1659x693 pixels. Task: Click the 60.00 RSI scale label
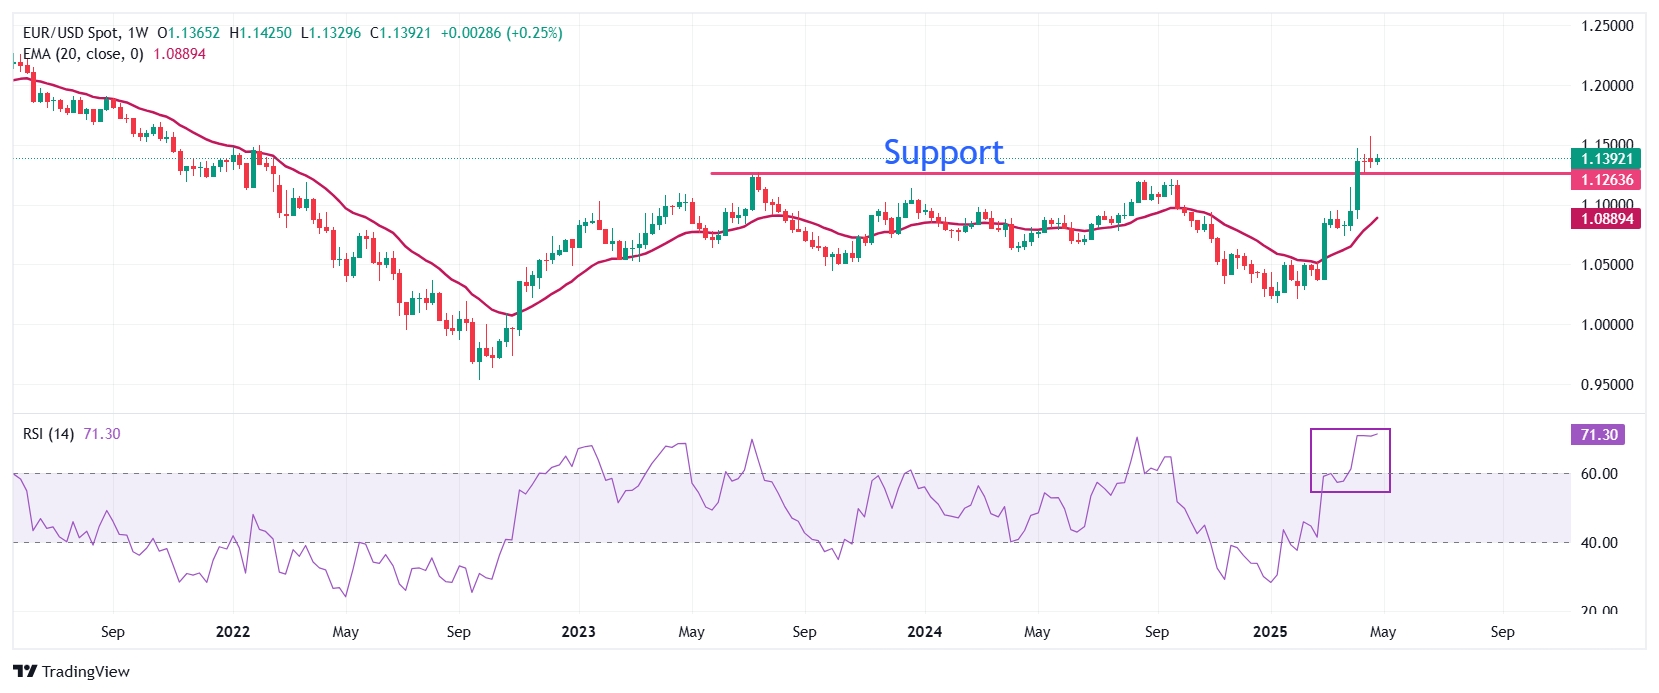tap(1598, 474)
